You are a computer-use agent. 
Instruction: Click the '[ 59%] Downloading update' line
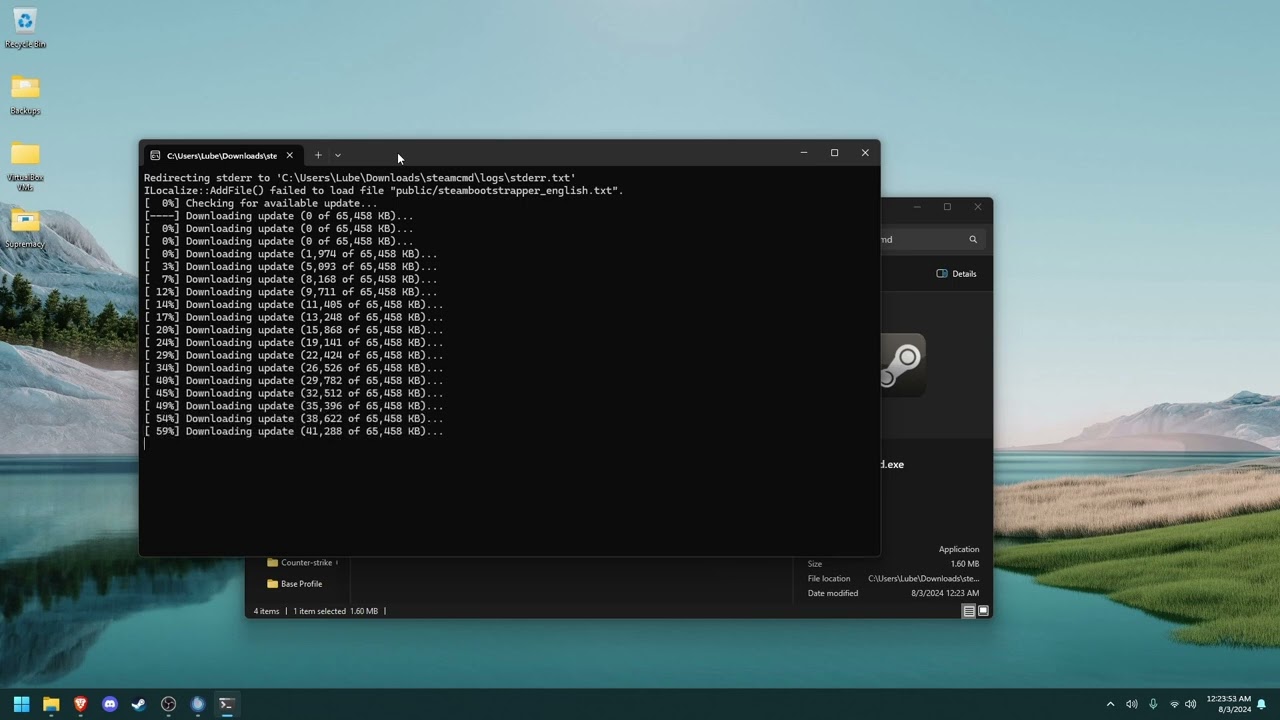(x=294, y=432)
